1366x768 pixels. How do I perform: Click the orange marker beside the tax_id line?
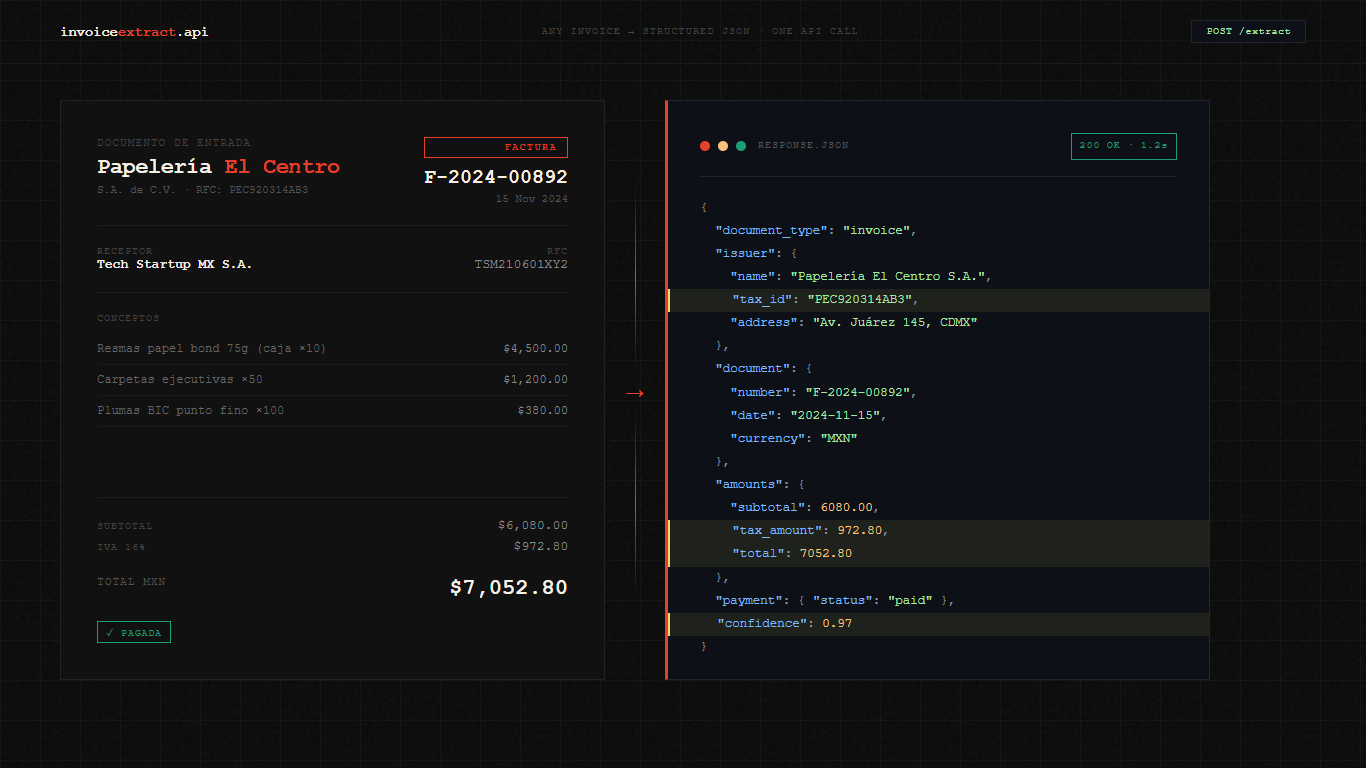(670, 300)
